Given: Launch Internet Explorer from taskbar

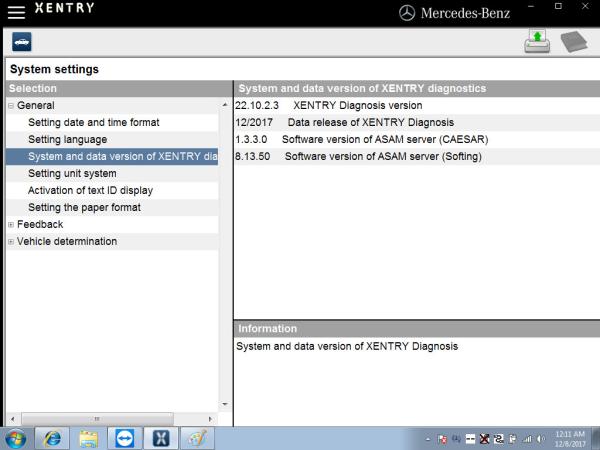Looking at the screenshot, I should [x=52, y=439].
